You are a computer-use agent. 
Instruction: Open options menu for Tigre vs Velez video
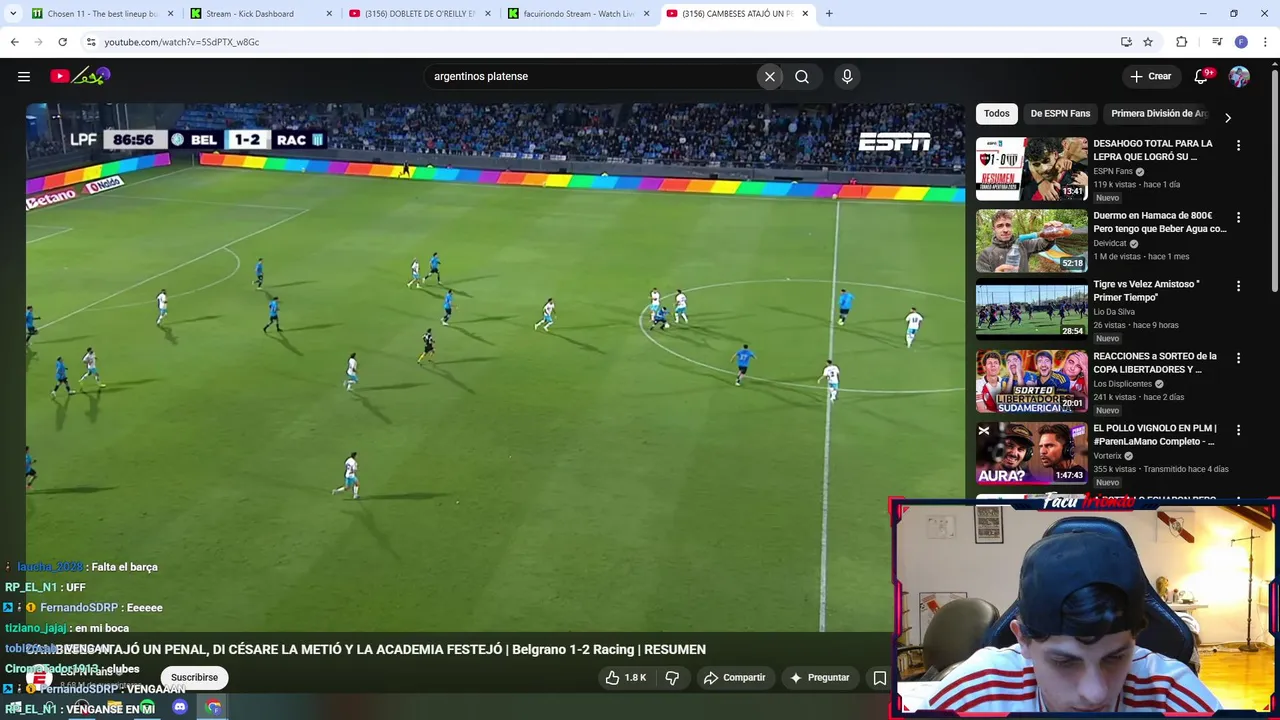point(1238,286)
